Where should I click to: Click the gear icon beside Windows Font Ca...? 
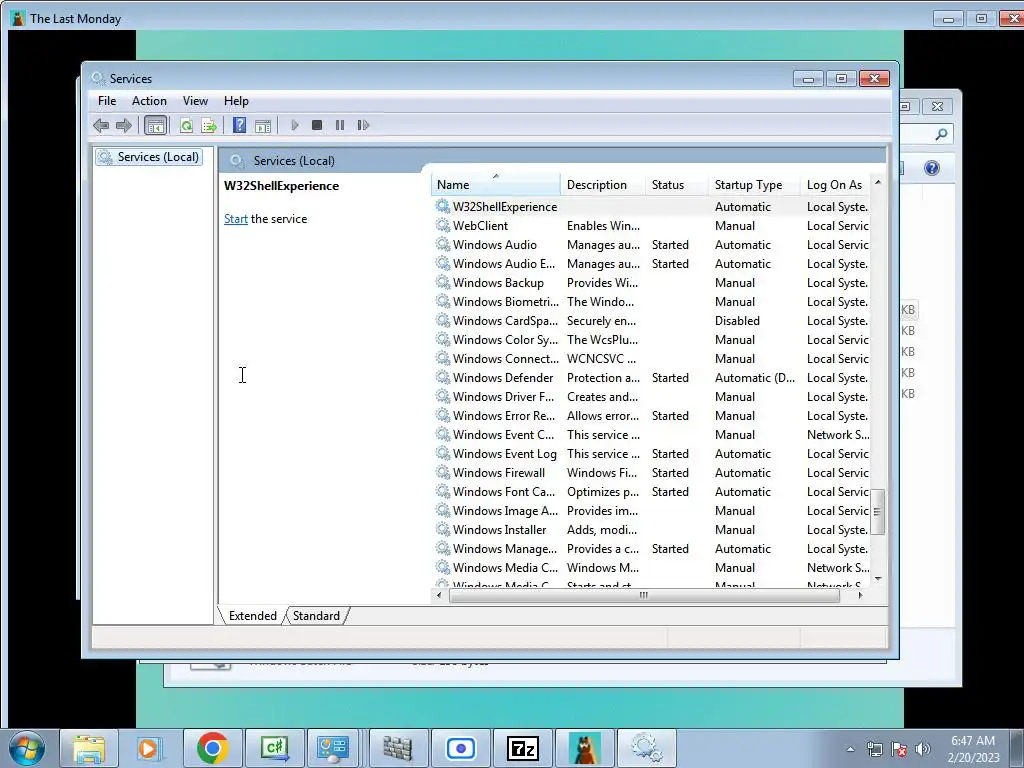tap(443, 491)
